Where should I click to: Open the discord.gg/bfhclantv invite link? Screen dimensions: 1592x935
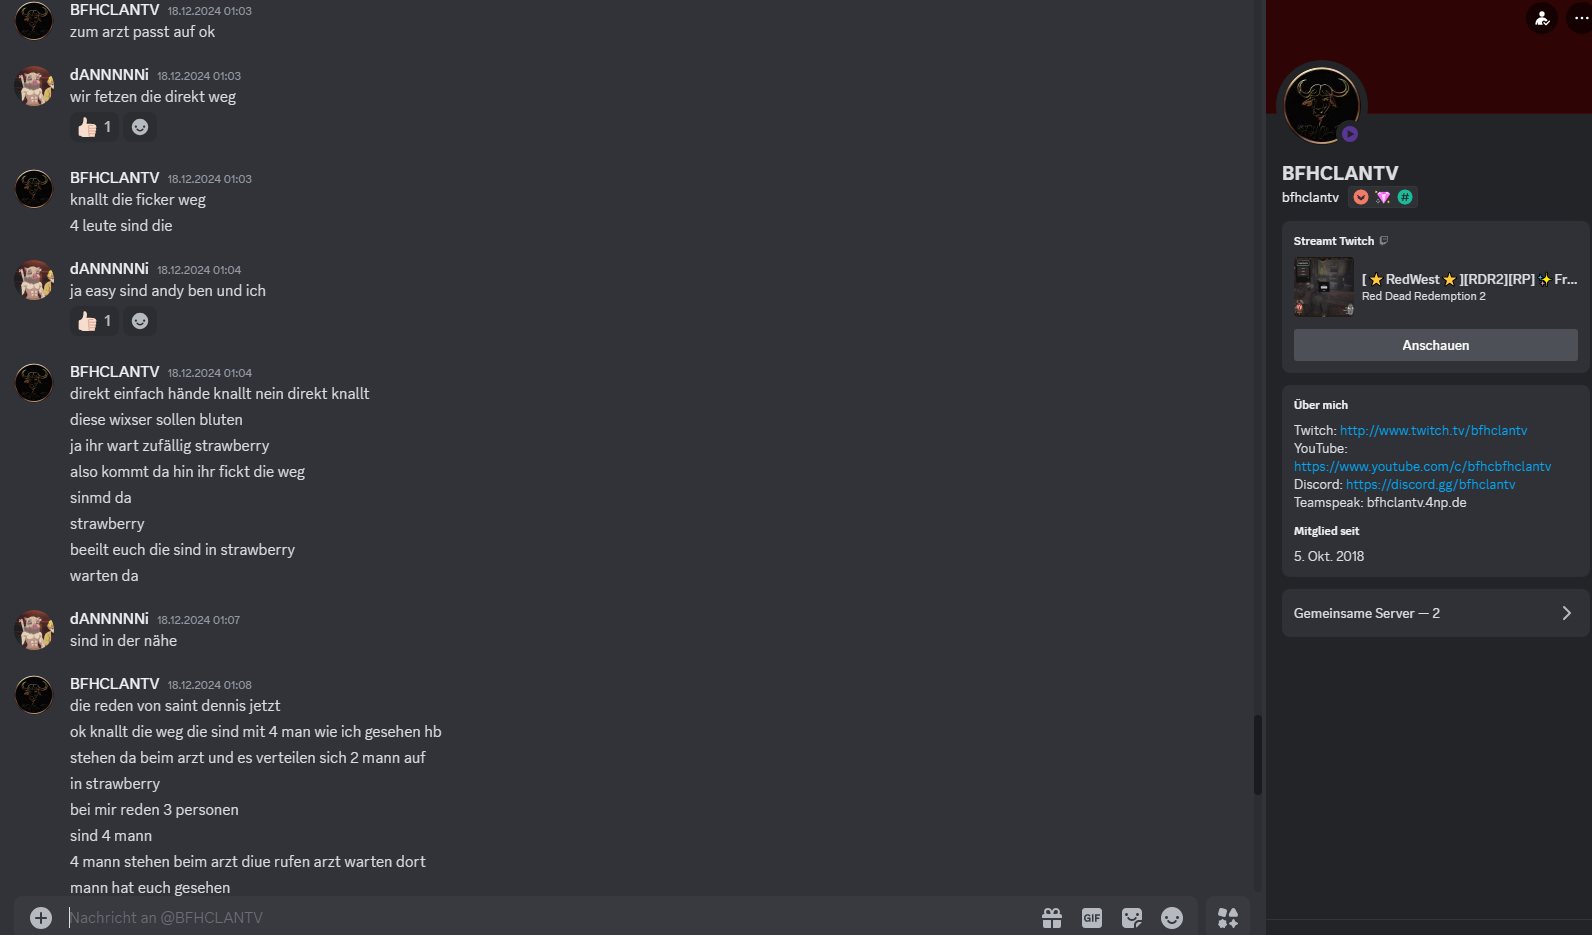pyautogui.click(x=1430, y=485)
